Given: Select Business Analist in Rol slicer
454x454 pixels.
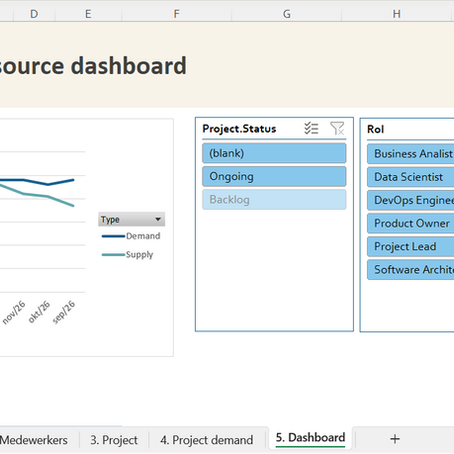Looking at the screenshot, I should tap(411, 154).
